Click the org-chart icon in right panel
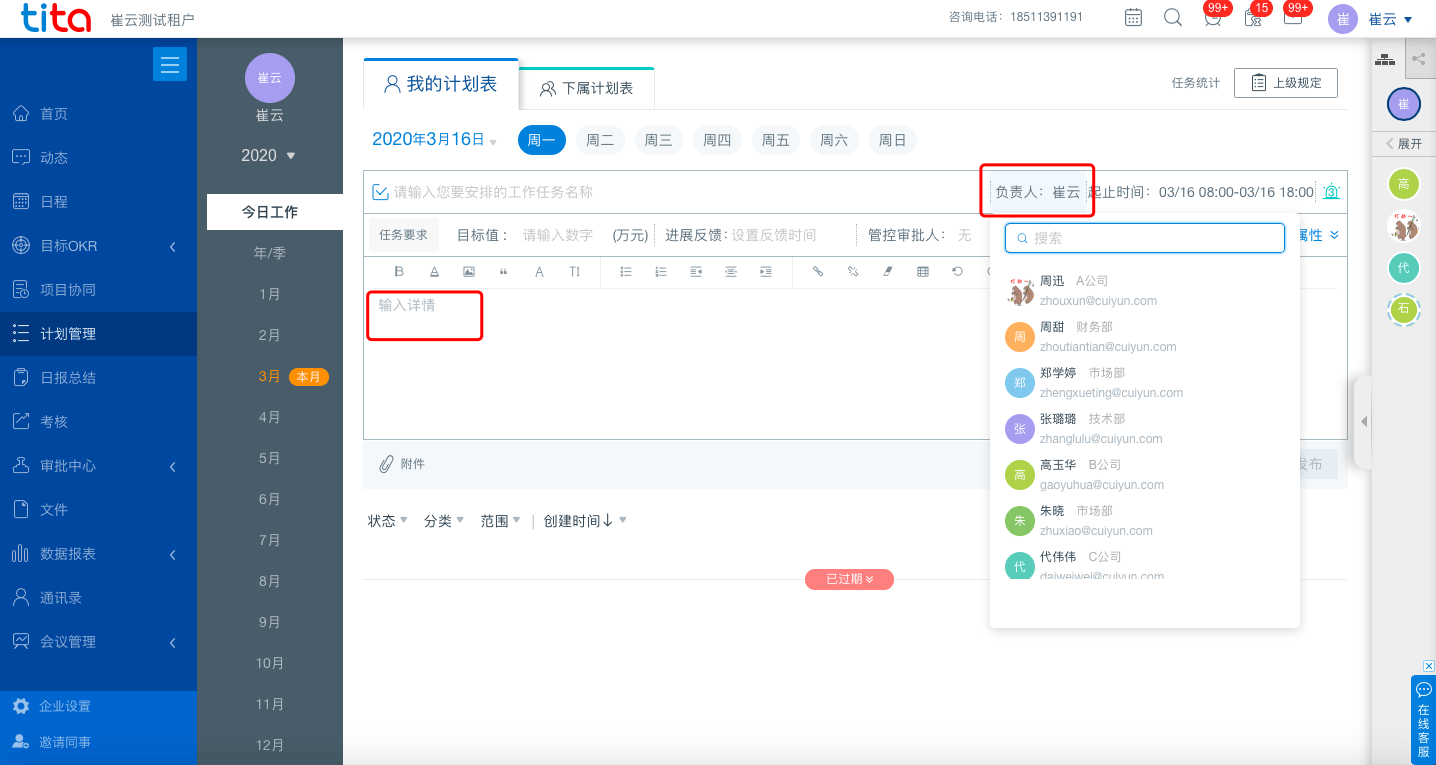1436x765 pixels. [1385, 59]
